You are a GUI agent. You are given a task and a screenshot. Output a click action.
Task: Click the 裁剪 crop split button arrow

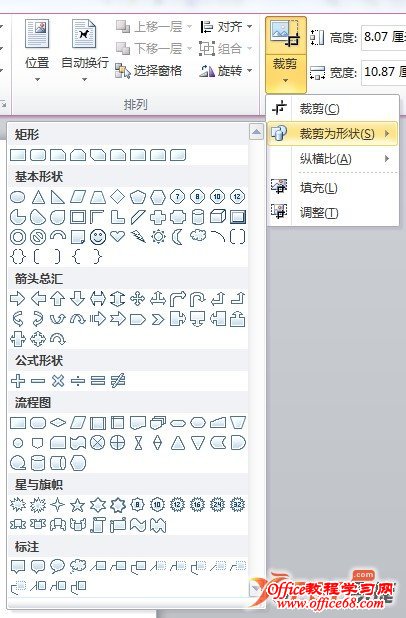coord(285,73)
